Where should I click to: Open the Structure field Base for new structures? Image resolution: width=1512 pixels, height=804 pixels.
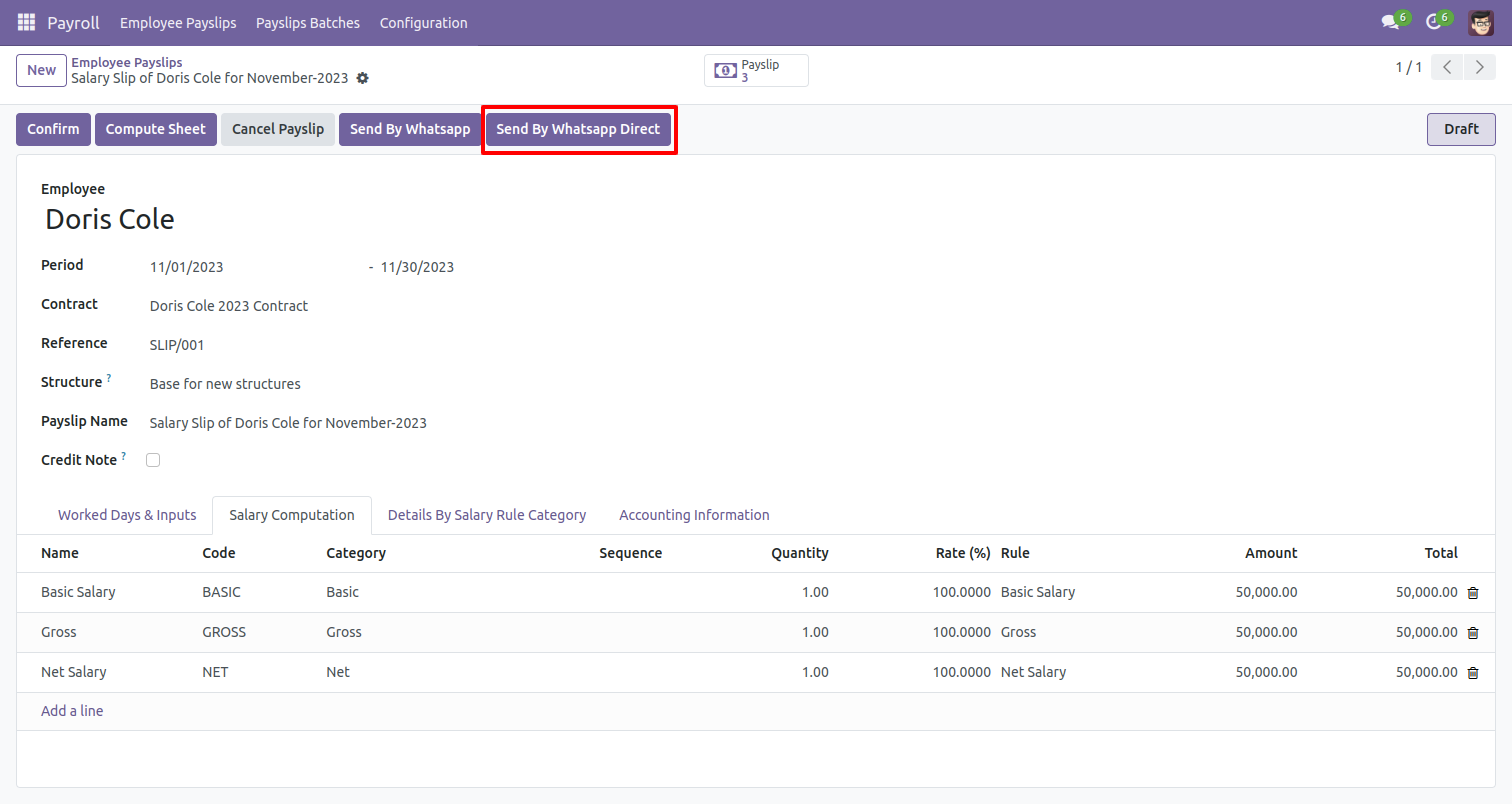click(225, 384)
